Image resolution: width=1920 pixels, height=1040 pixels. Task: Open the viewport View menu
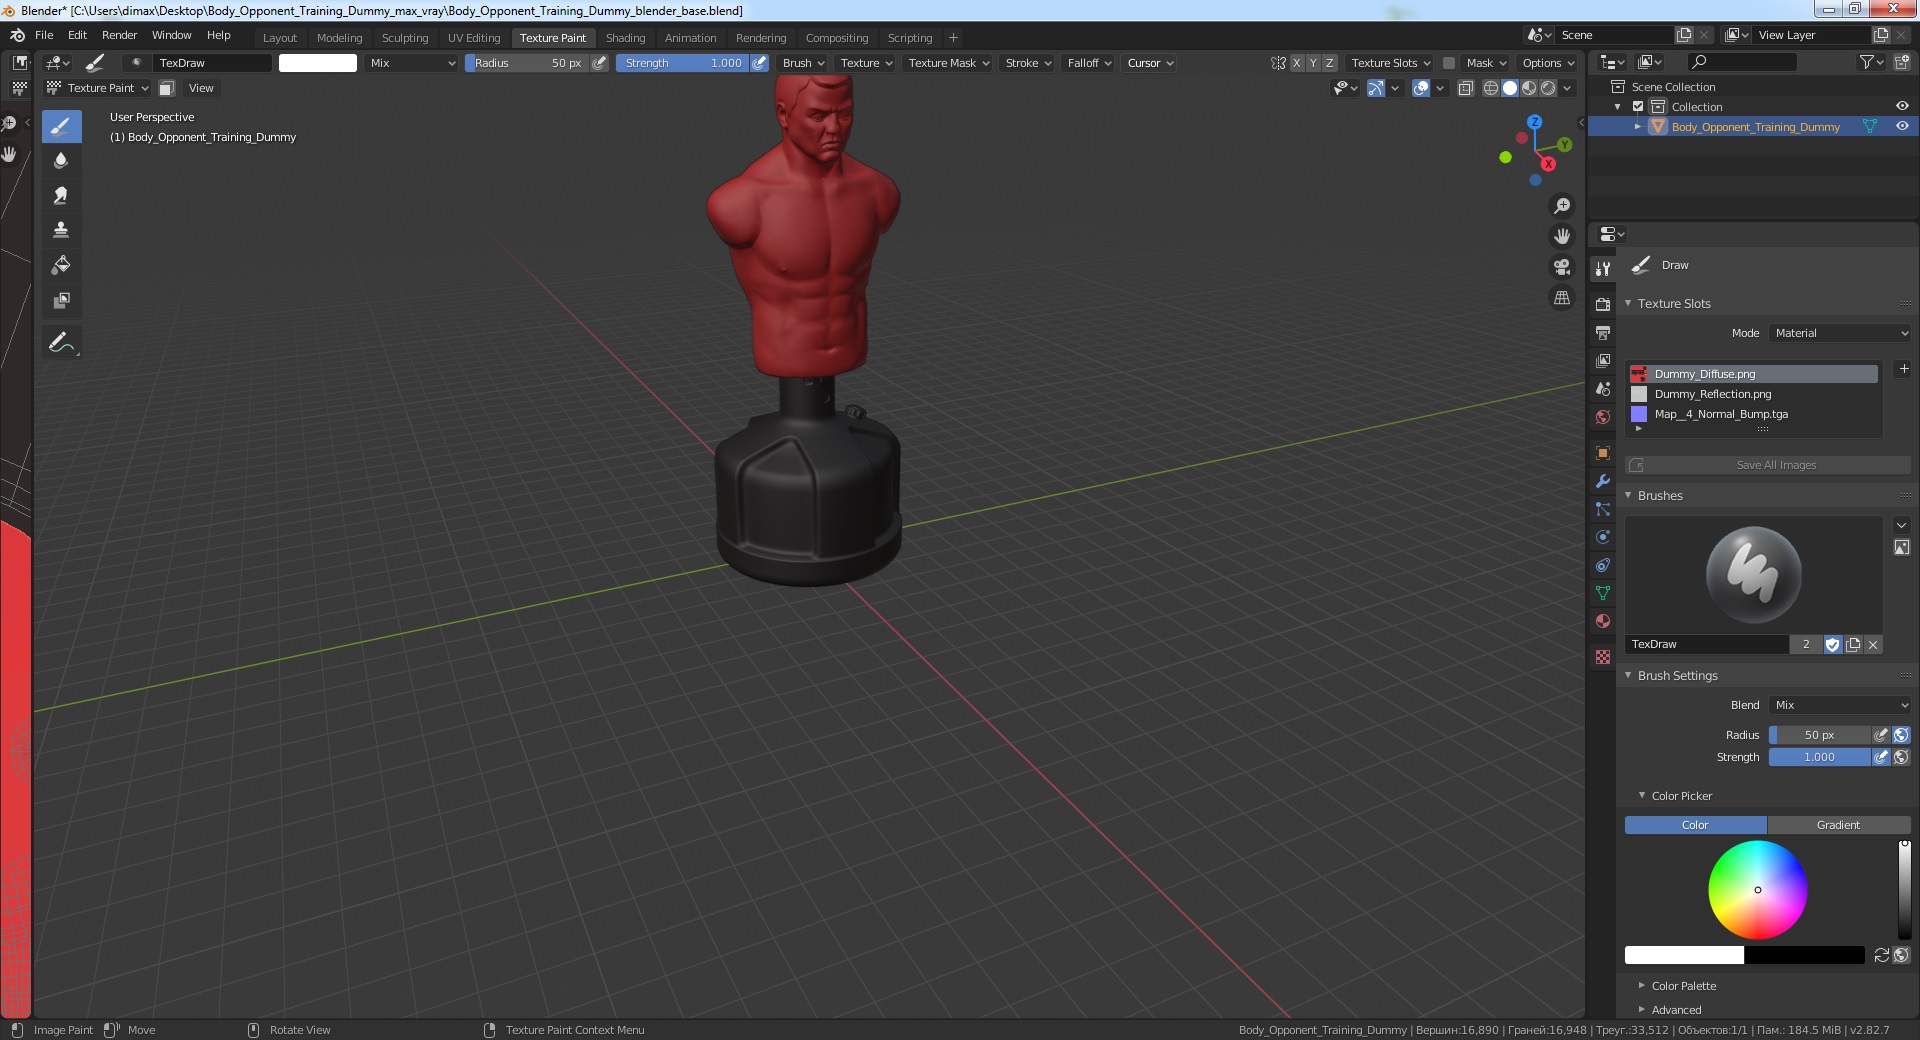click(201, 88)
